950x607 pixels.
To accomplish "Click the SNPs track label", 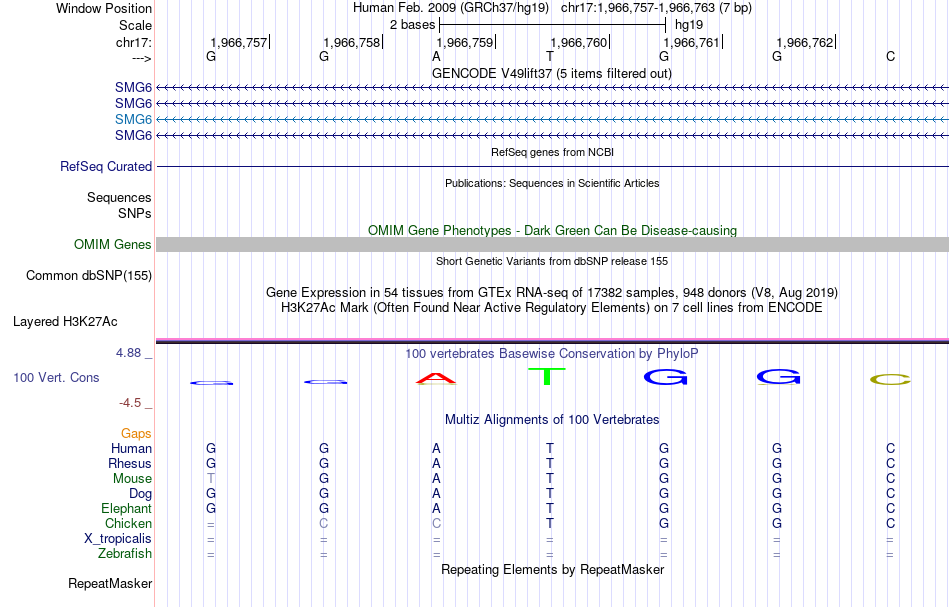I will click(135, 213).
